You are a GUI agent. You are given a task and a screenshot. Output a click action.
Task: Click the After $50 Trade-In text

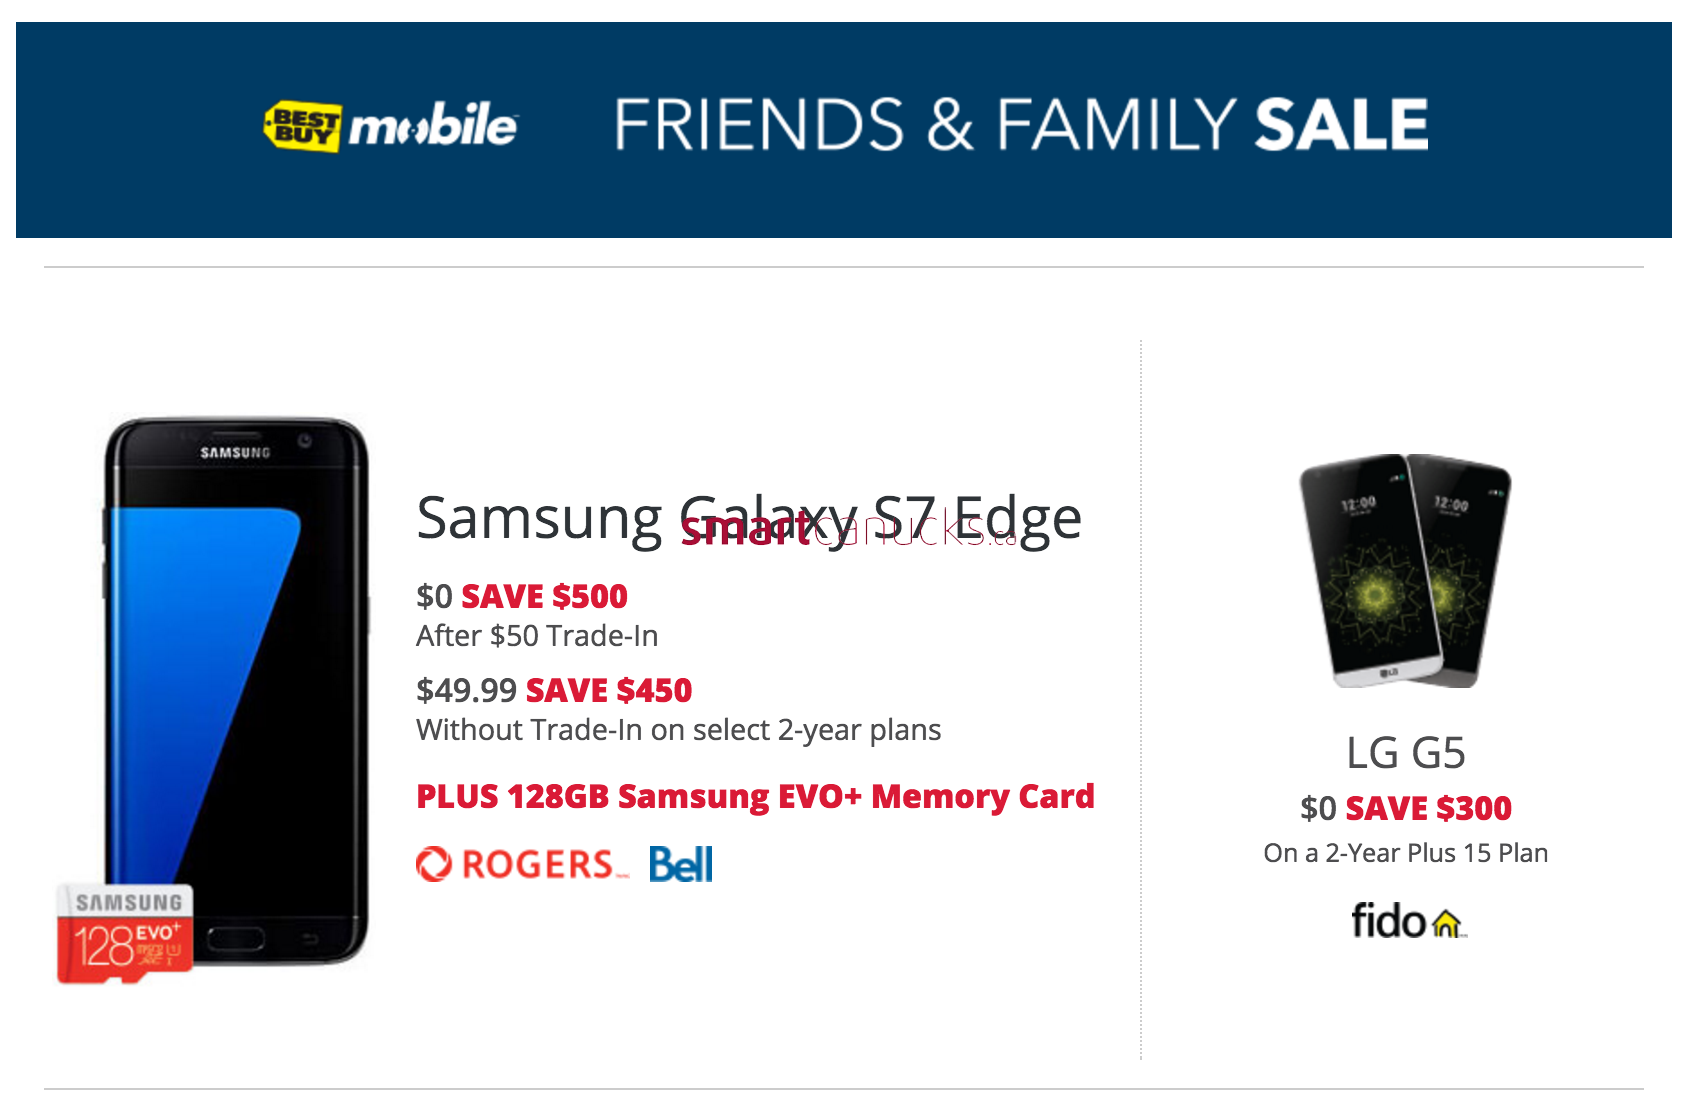tap(537, 636)
